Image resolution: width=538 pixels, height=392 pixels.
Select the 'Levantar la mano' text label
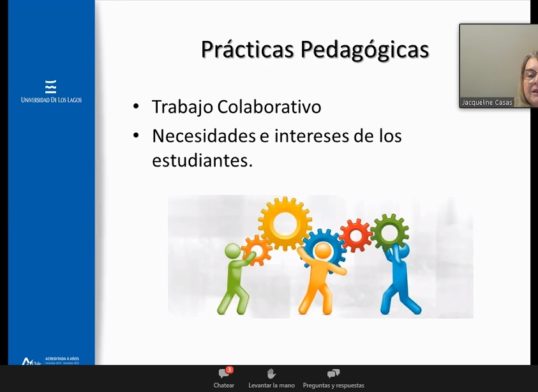click(x=271, y=385)
